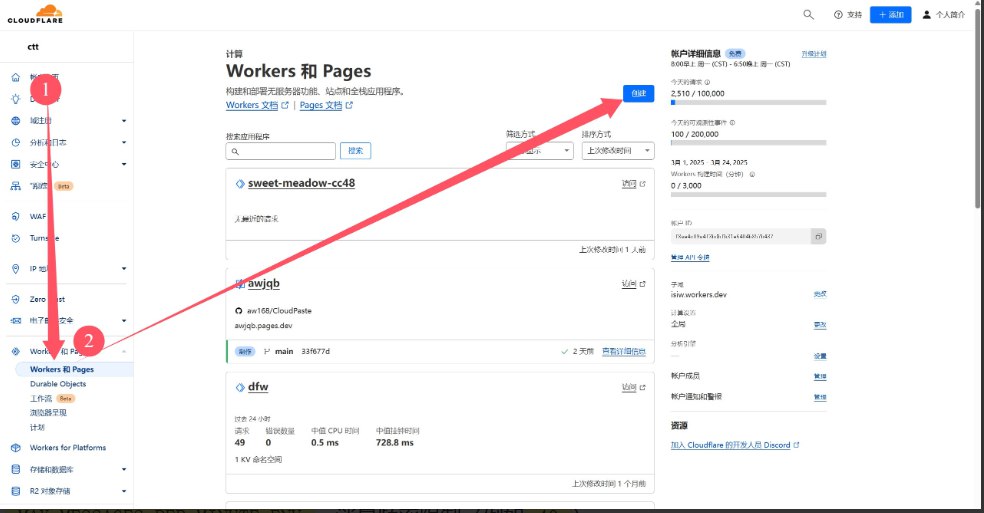Image resolution: width=984 pixels, height=513 pixels.
Task: Select the 728.8 ms value
Action: (395, 443)
